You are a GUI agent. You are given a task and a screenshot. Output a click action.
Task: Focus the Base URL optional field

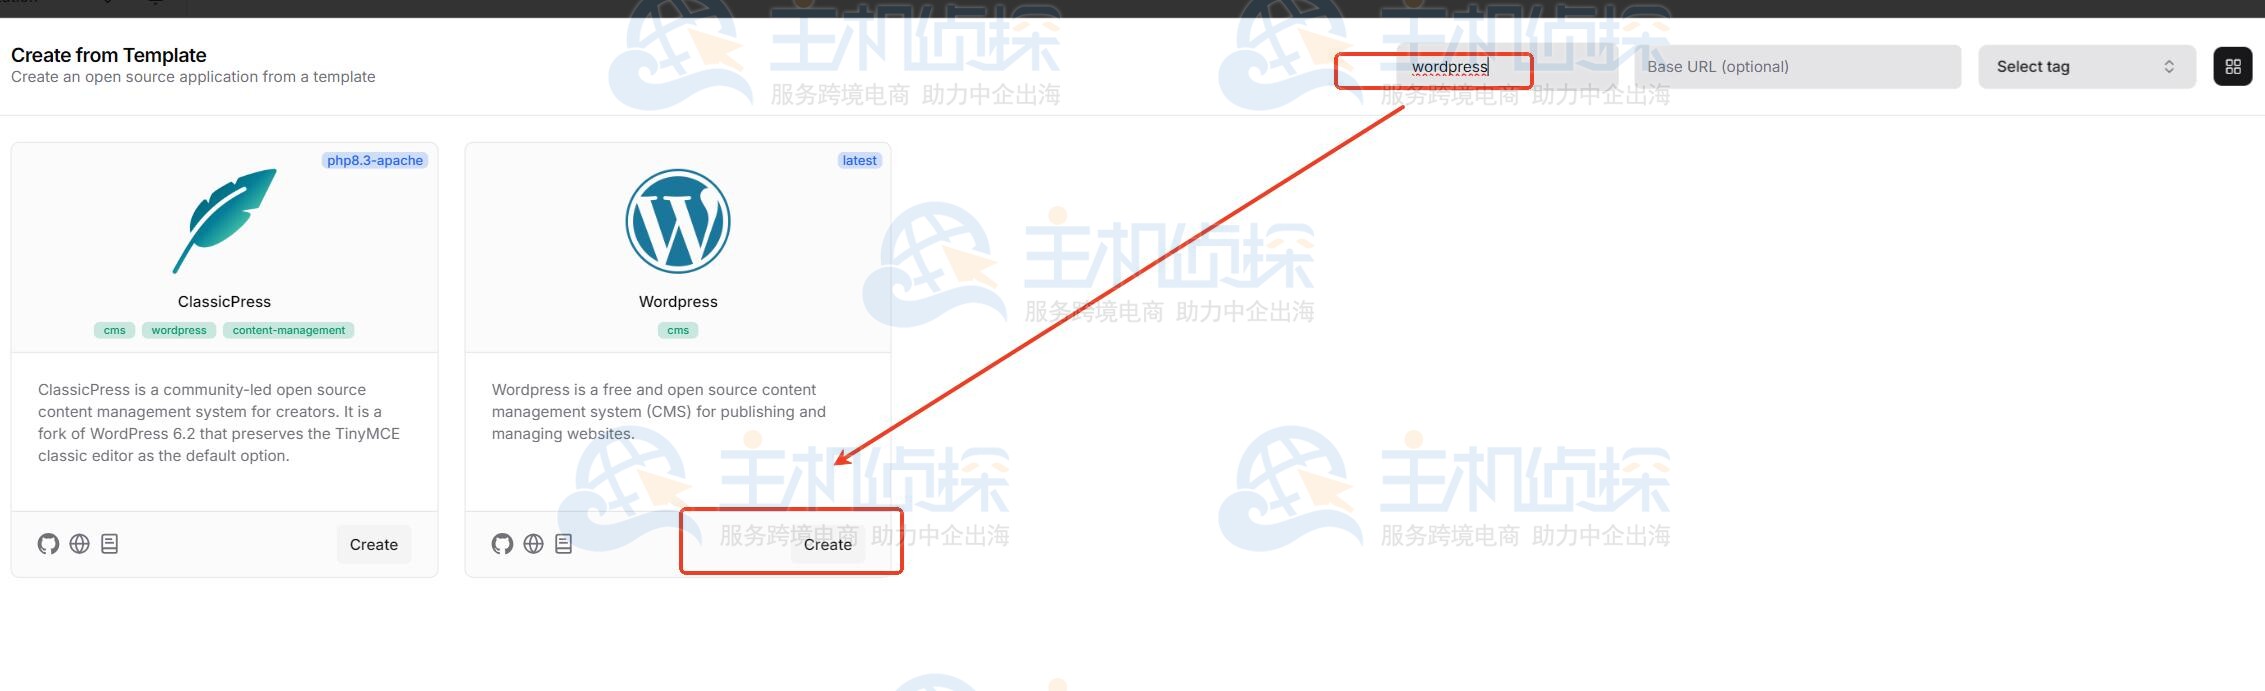[1797, 67]
